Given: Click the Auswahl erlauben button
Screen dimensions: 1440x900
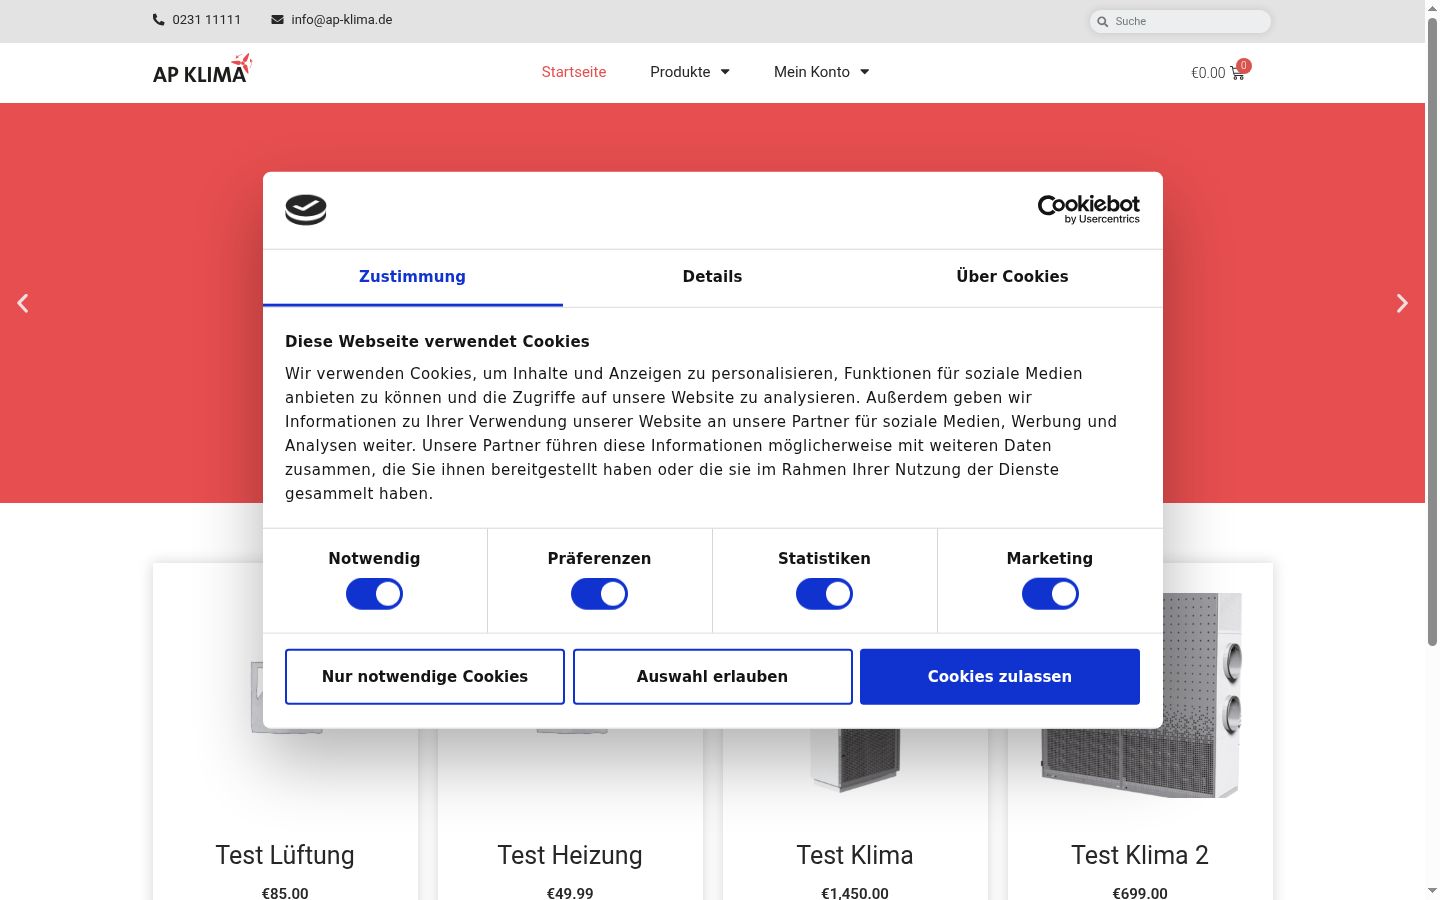Looking at the screenshot, I should [x=712, y=677].
